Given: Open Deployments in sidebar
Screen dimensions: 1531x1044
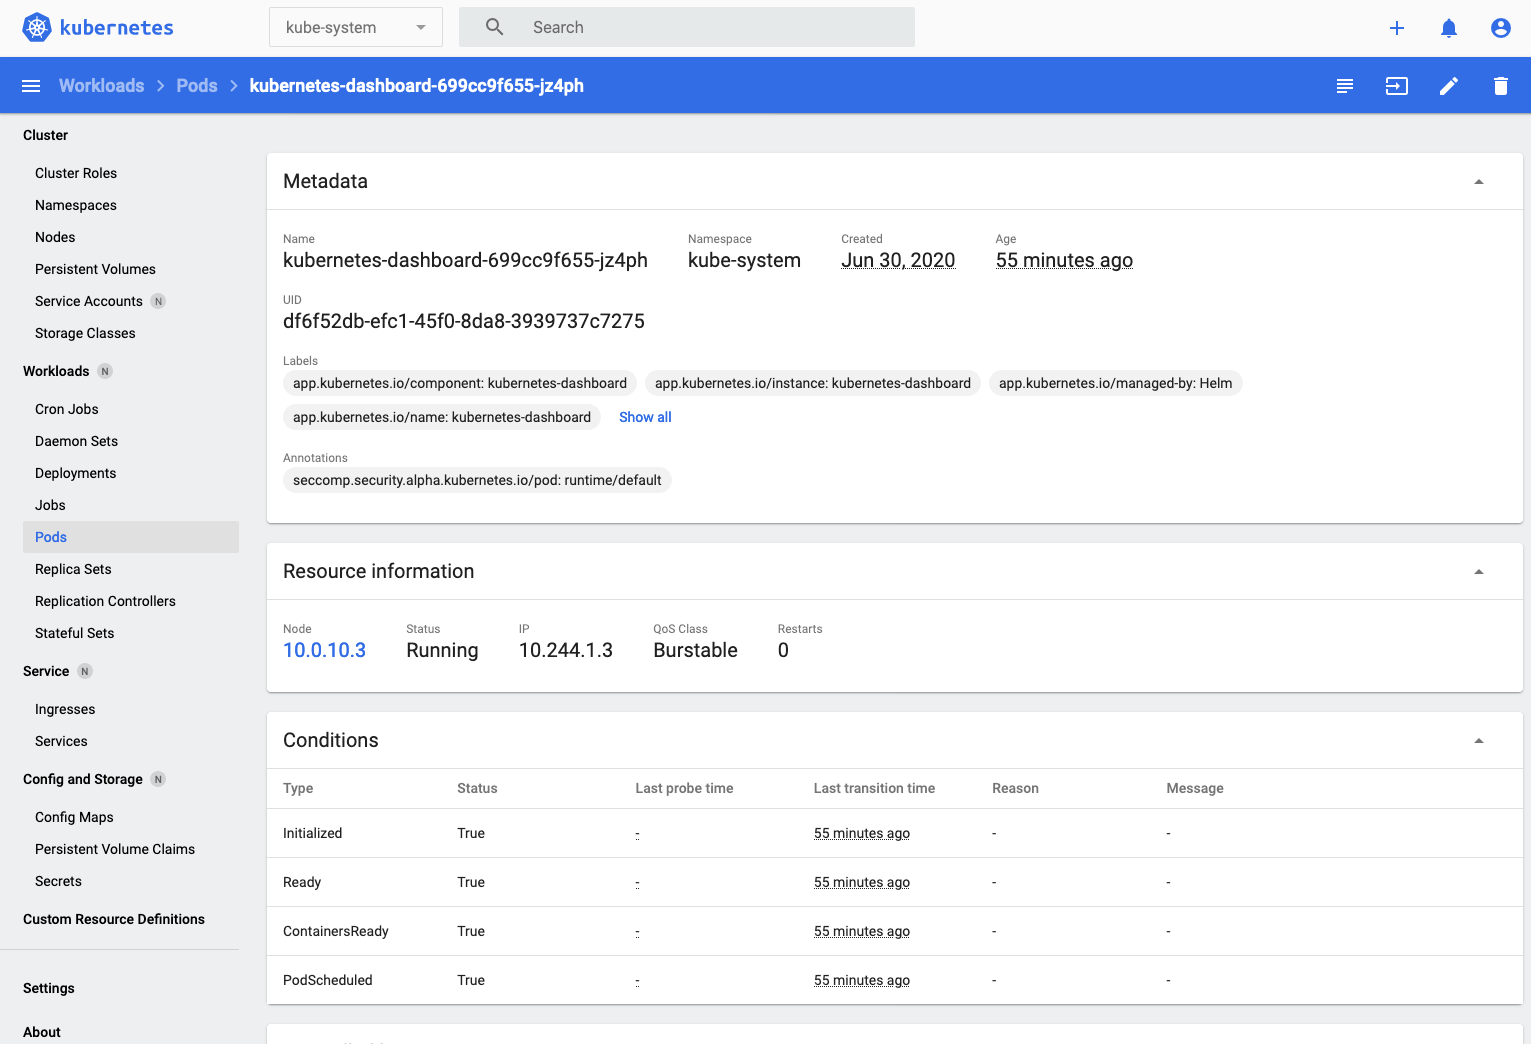Looking at the screenshot, I should 75,473.
